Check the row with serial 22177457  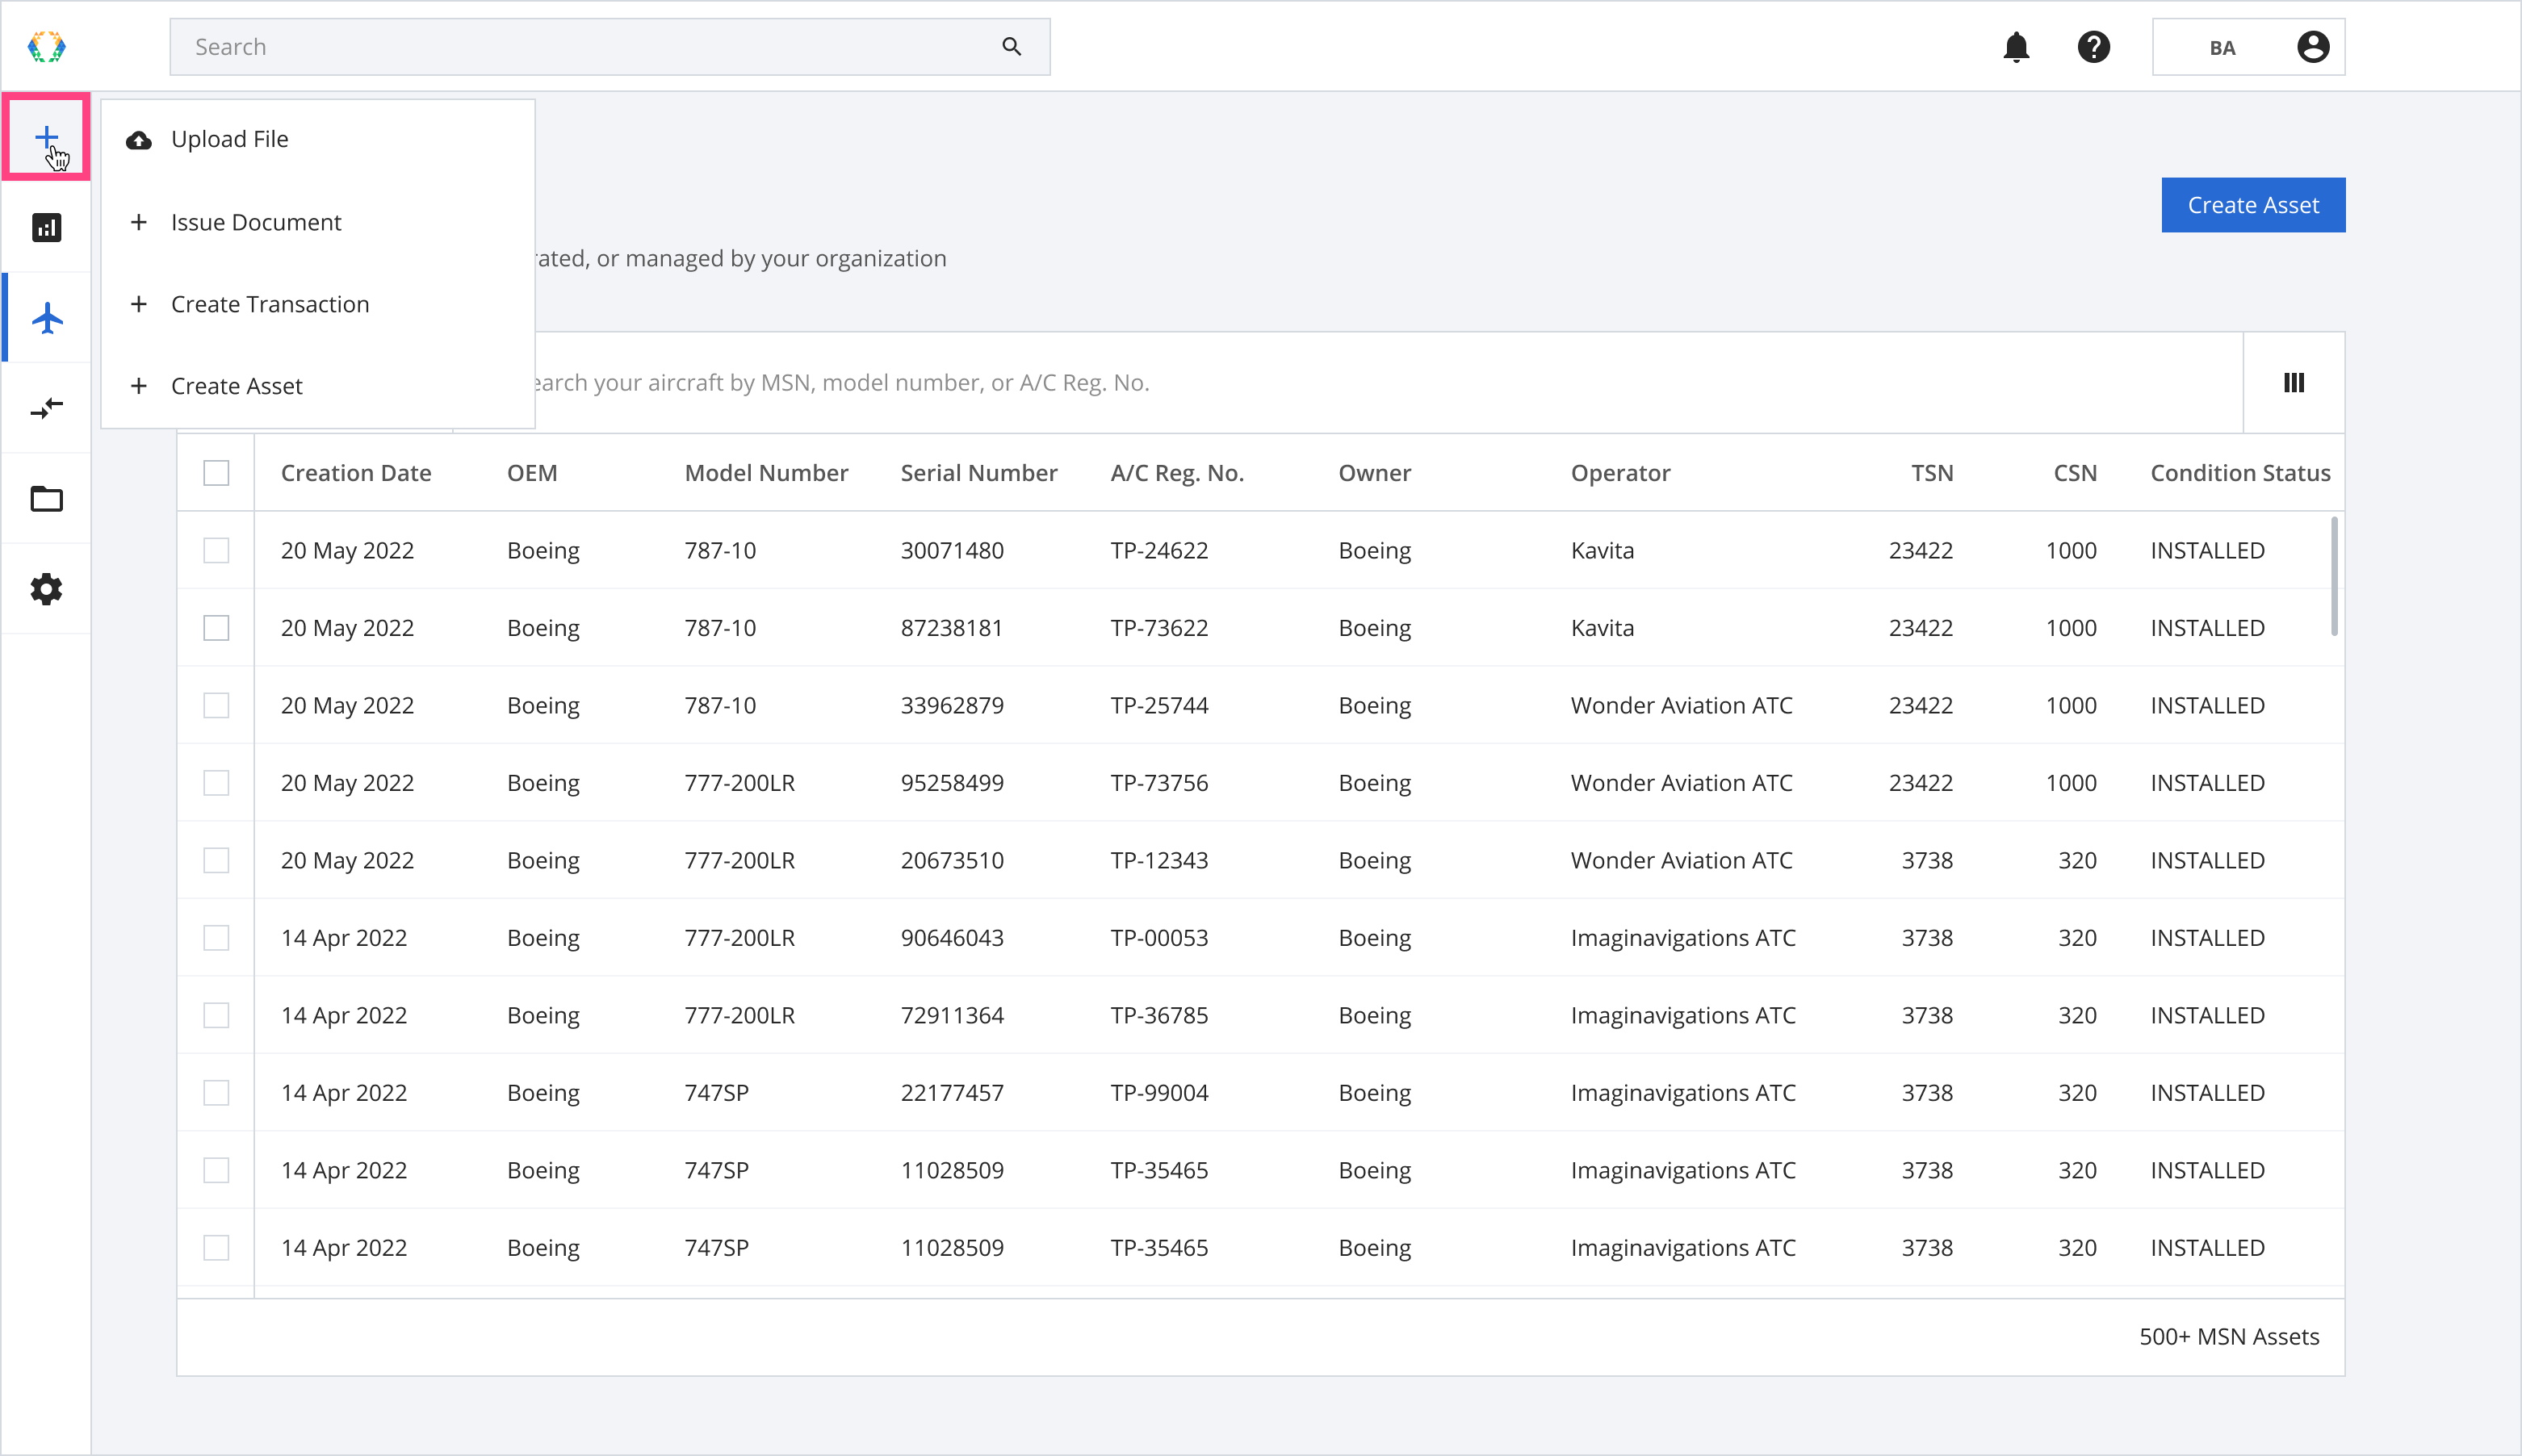(216, 1093)
